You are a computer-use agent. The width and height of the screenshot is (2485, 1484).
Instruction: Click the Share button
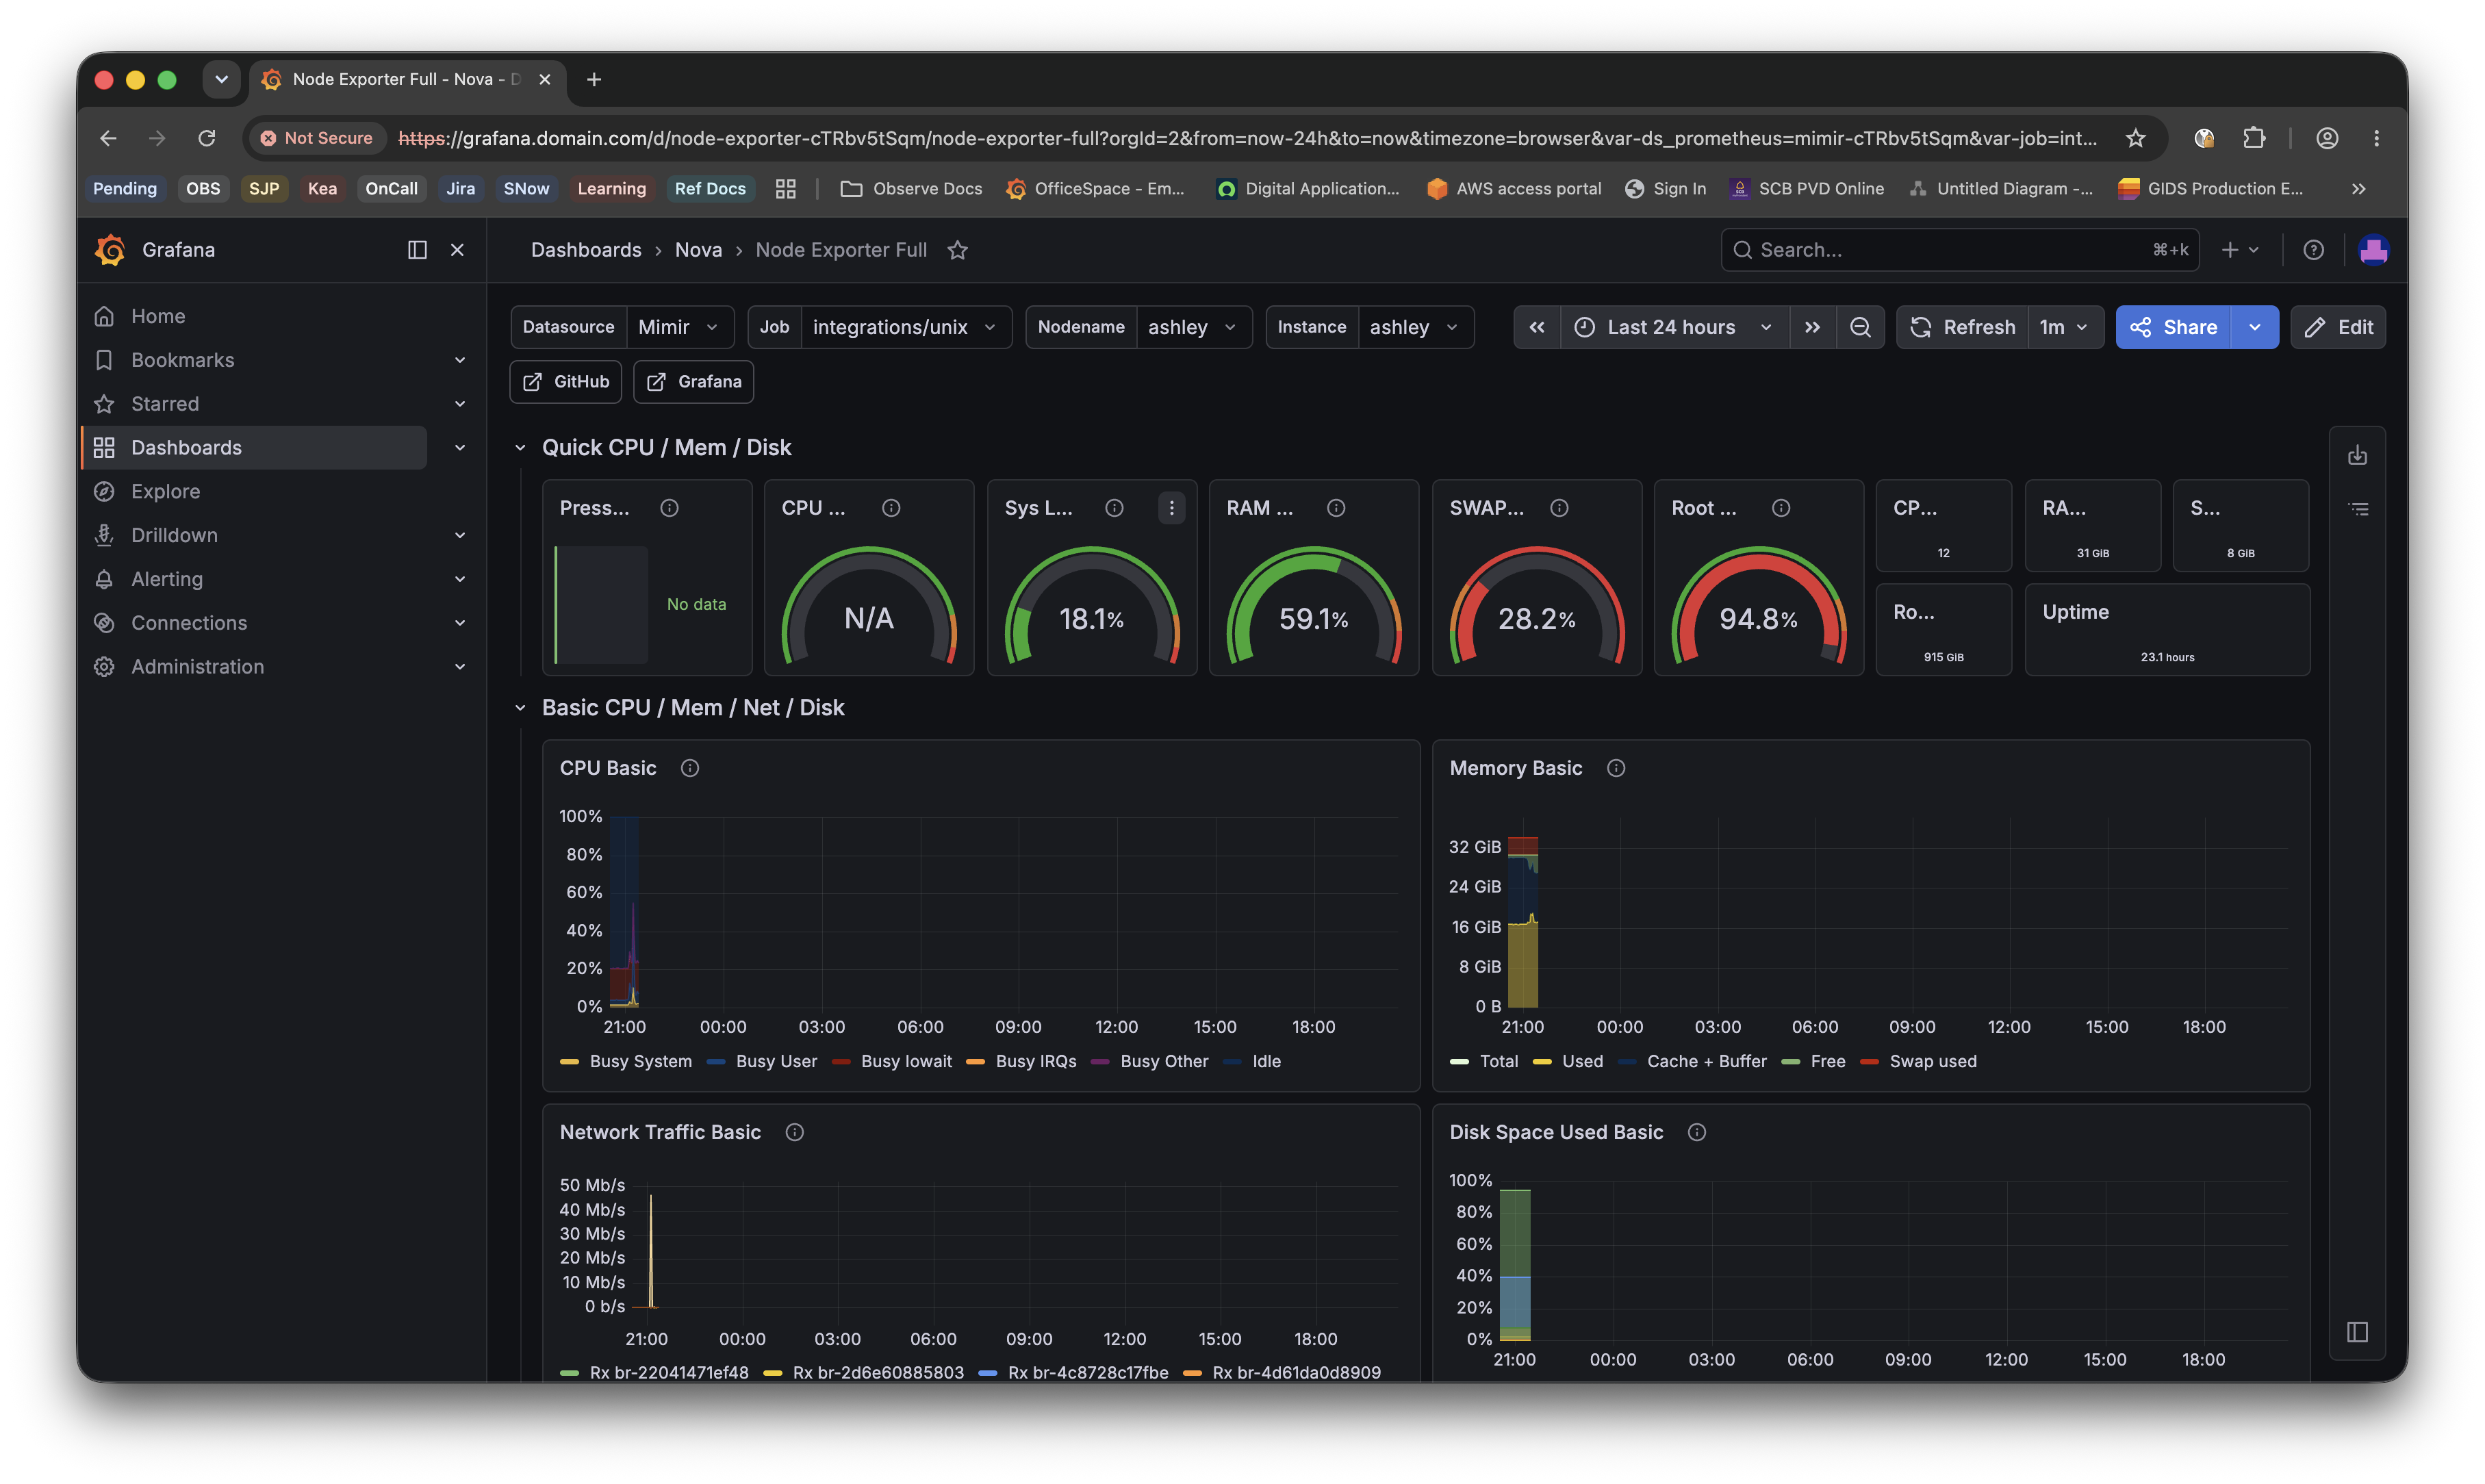tap(2173, 327)
